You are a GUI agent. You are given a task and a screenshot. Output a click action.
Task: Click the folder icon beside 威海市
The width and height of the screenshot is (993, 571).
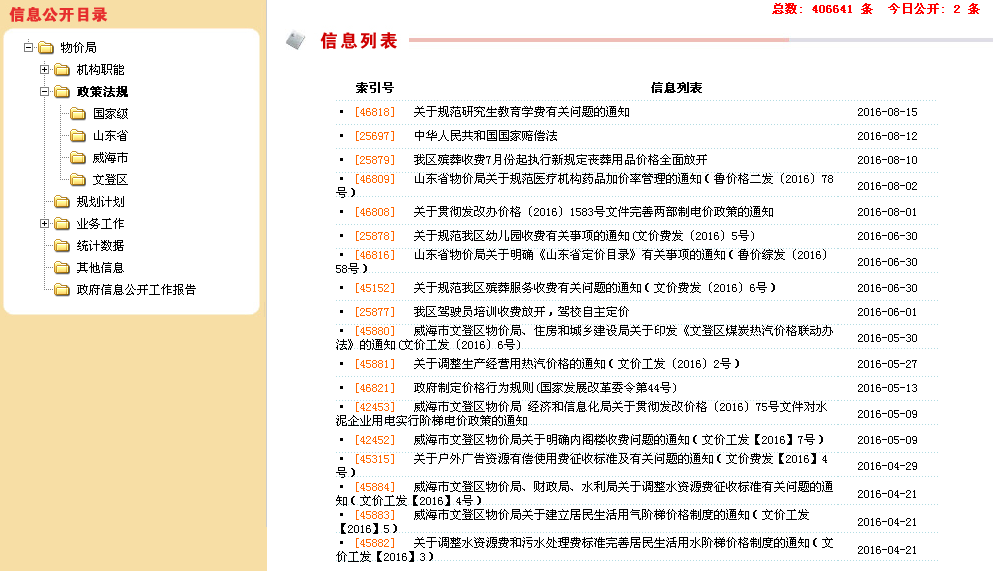(78, 158)
